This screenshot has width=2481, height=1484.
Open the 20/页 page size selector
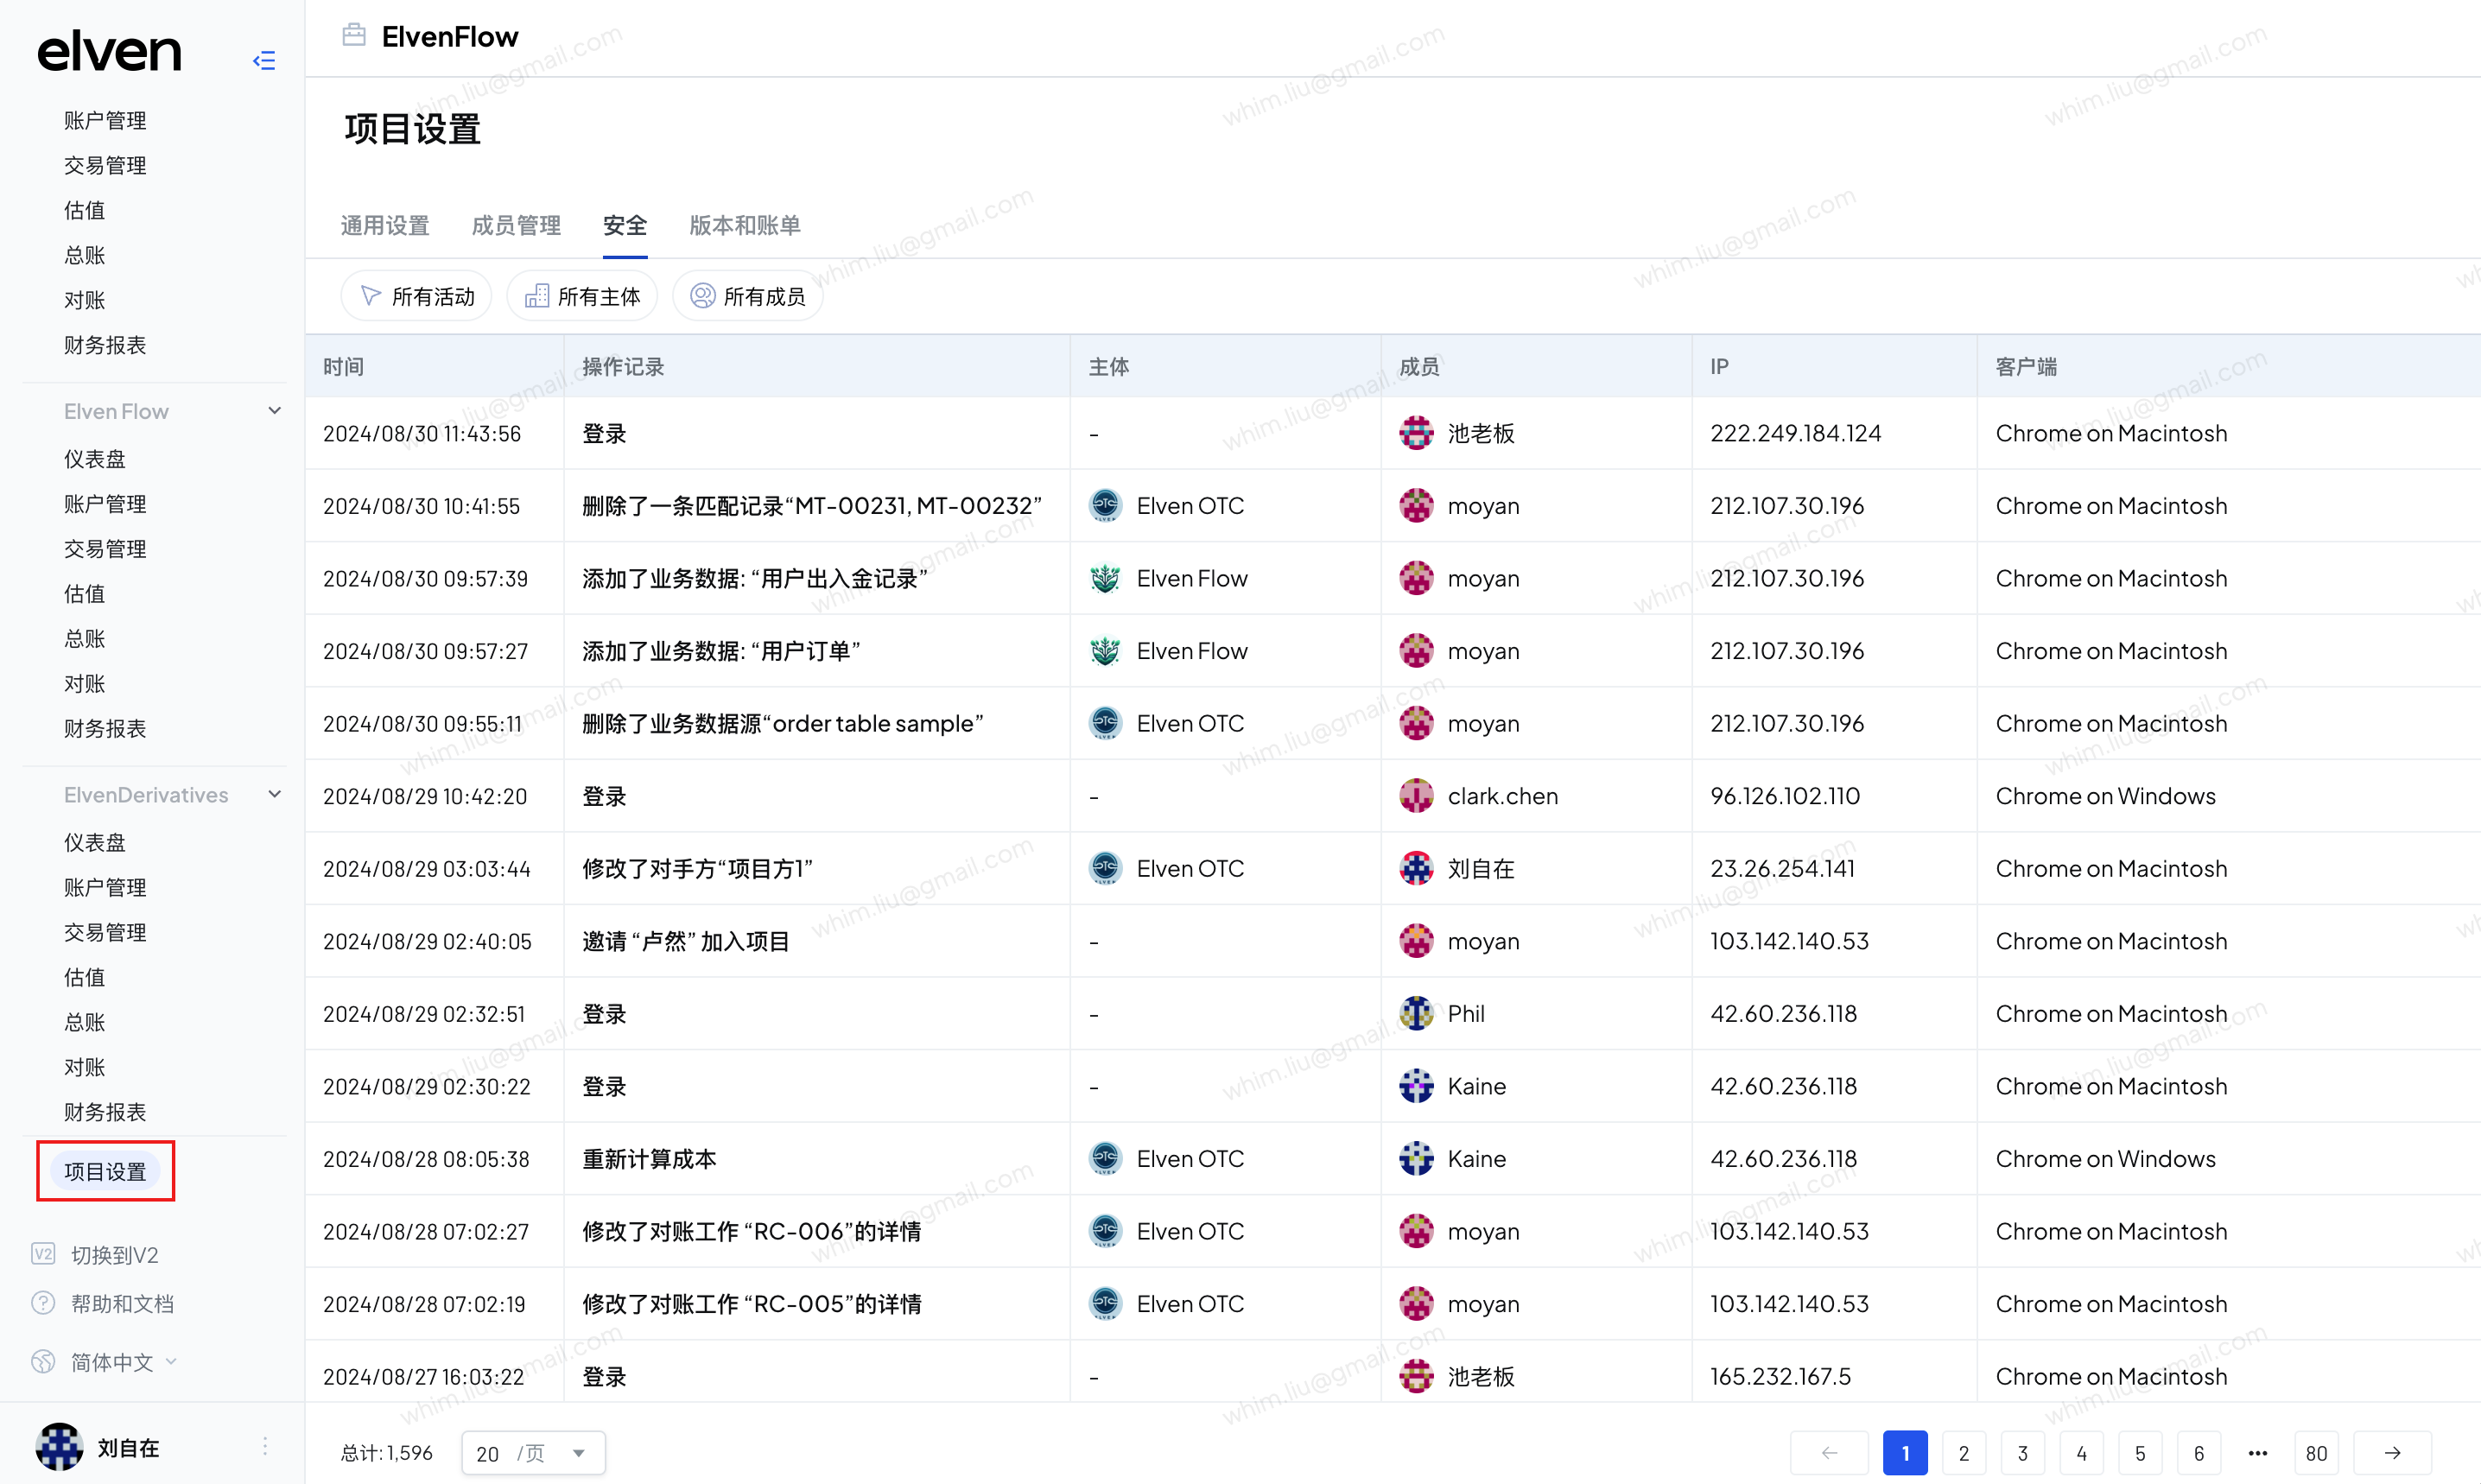[533, 1453]
